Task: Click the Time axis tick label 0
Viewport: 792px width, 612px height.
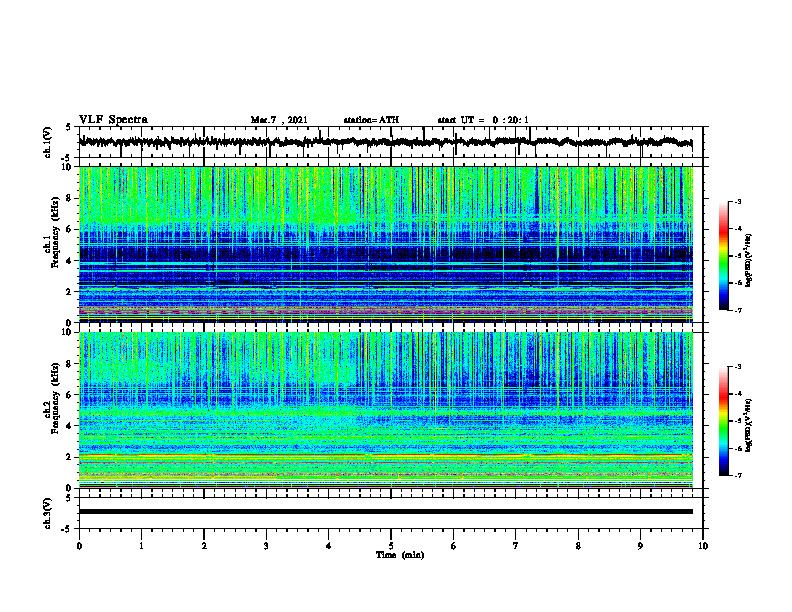Action: 79,546
